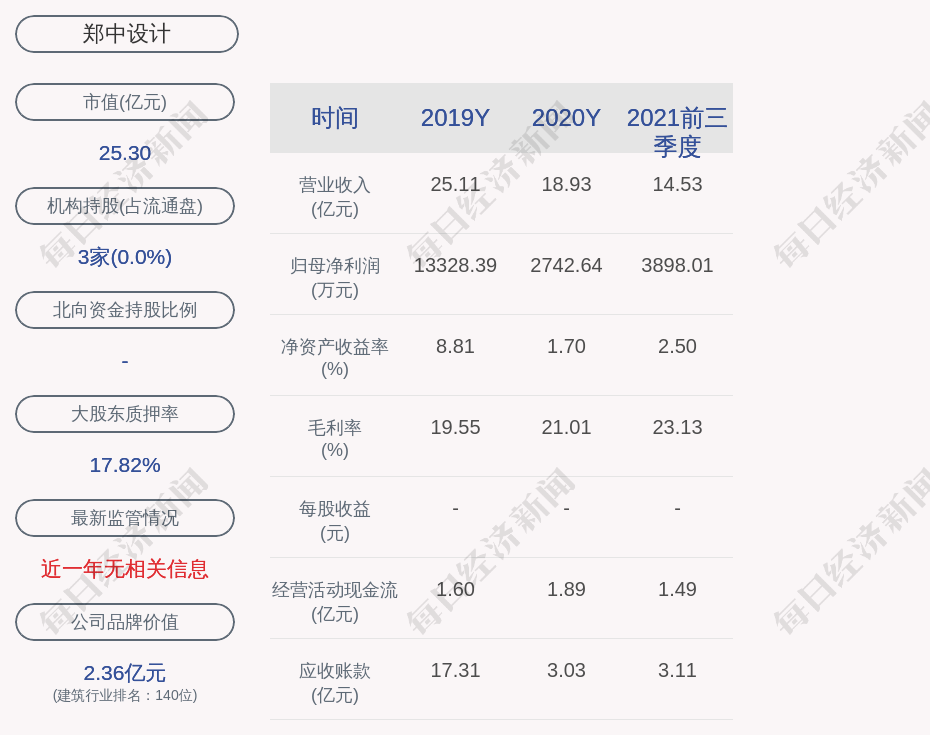930x735 pixels.
Task: Click revenue value 25.11
Action: click(455, 184)
